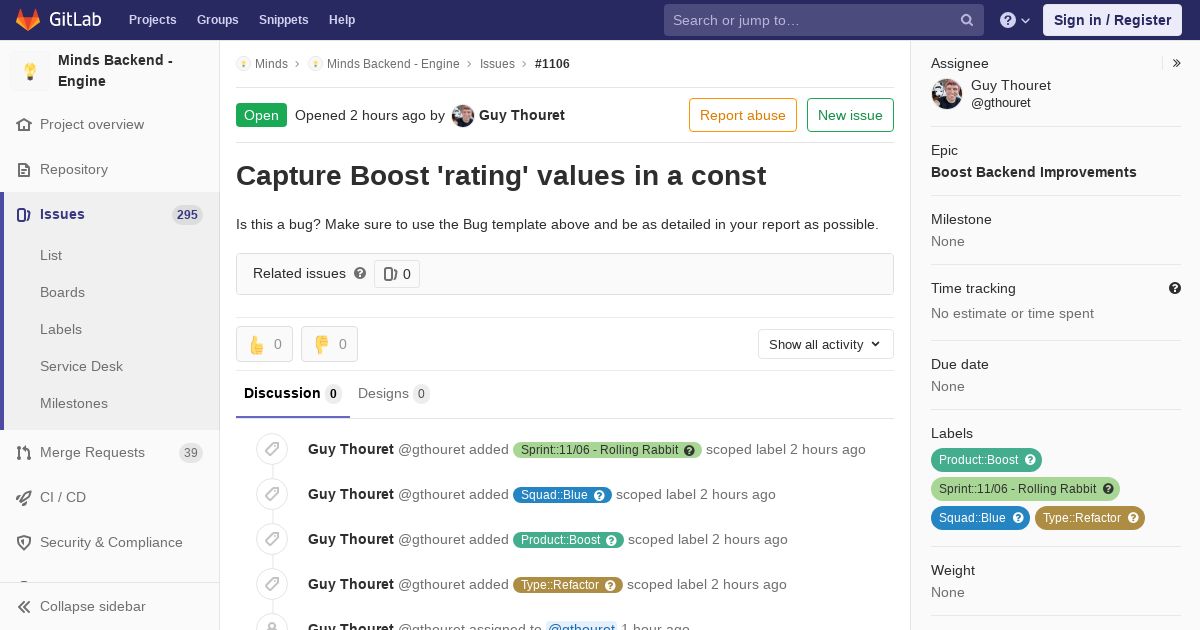Open Service Desk in sidebar
The height and width of the screenshot is (630, 1200).
click(81, 366)
